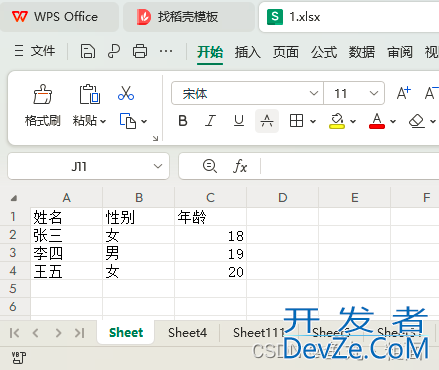Toggle Italic formatting
This screenshot has height=370, width=439.
(x=210, y=121)
